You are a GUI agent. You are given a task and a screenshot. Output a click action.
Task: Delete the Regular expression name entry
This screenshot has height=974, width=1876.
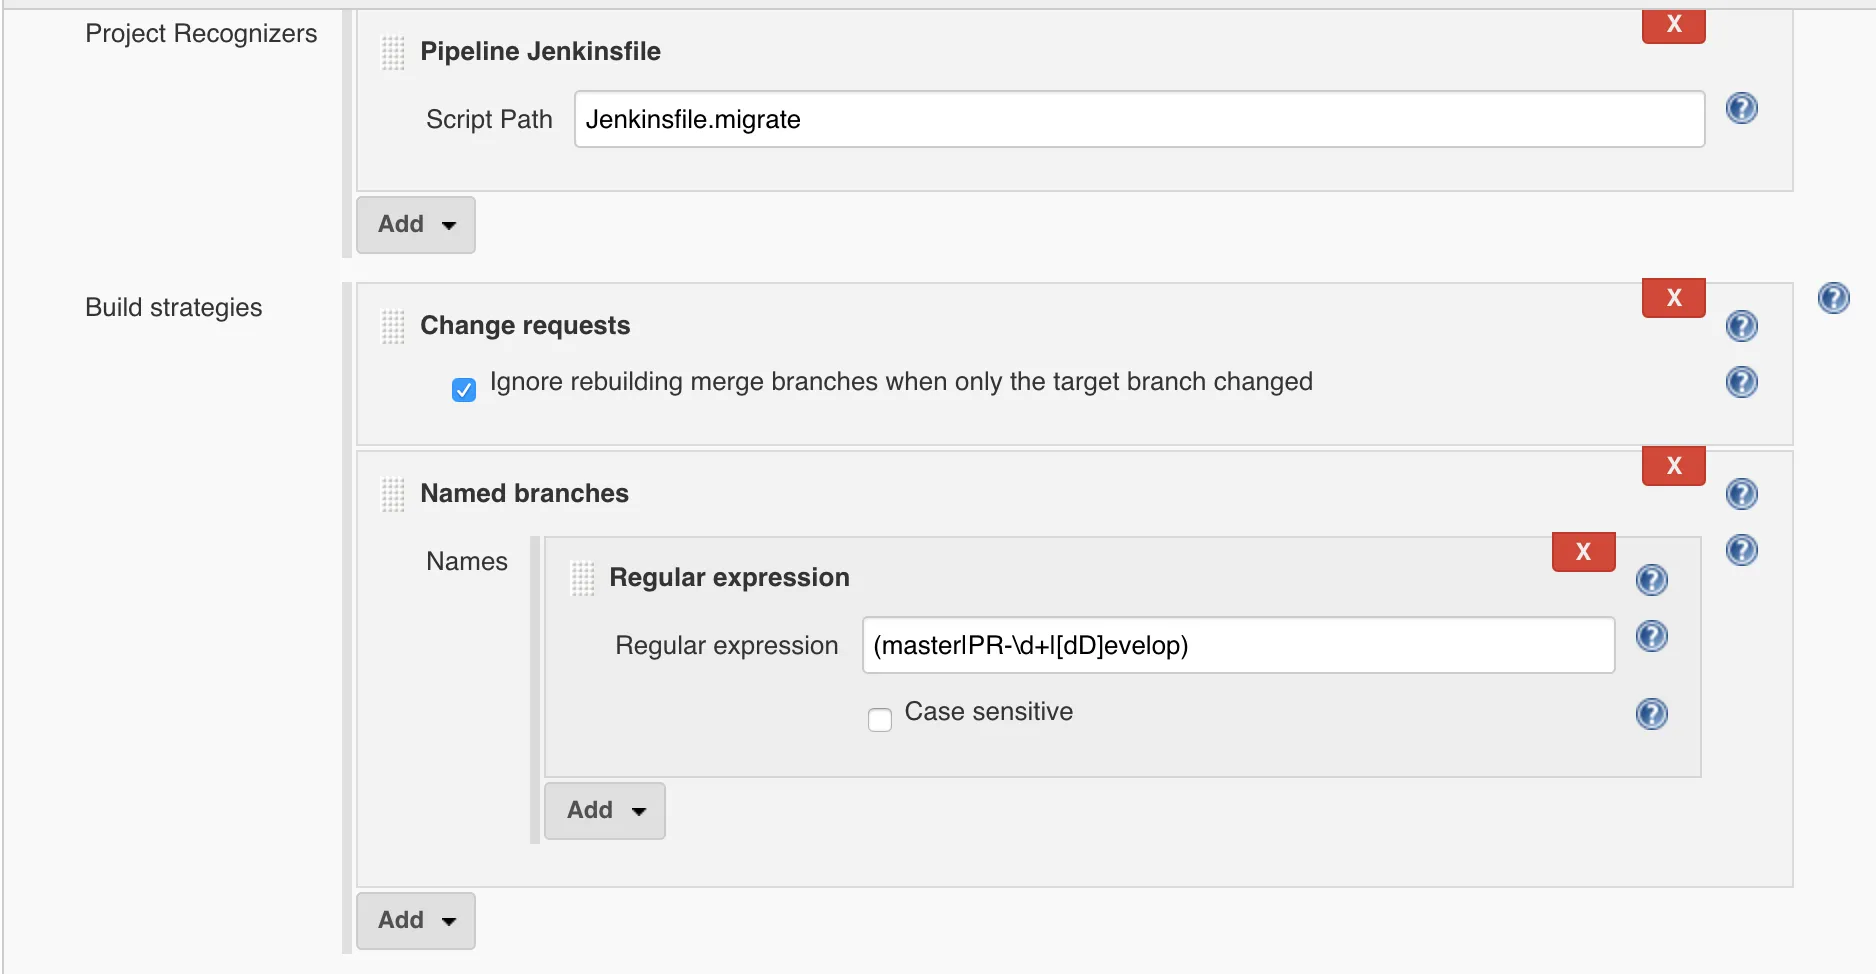tap(1583, 552)
